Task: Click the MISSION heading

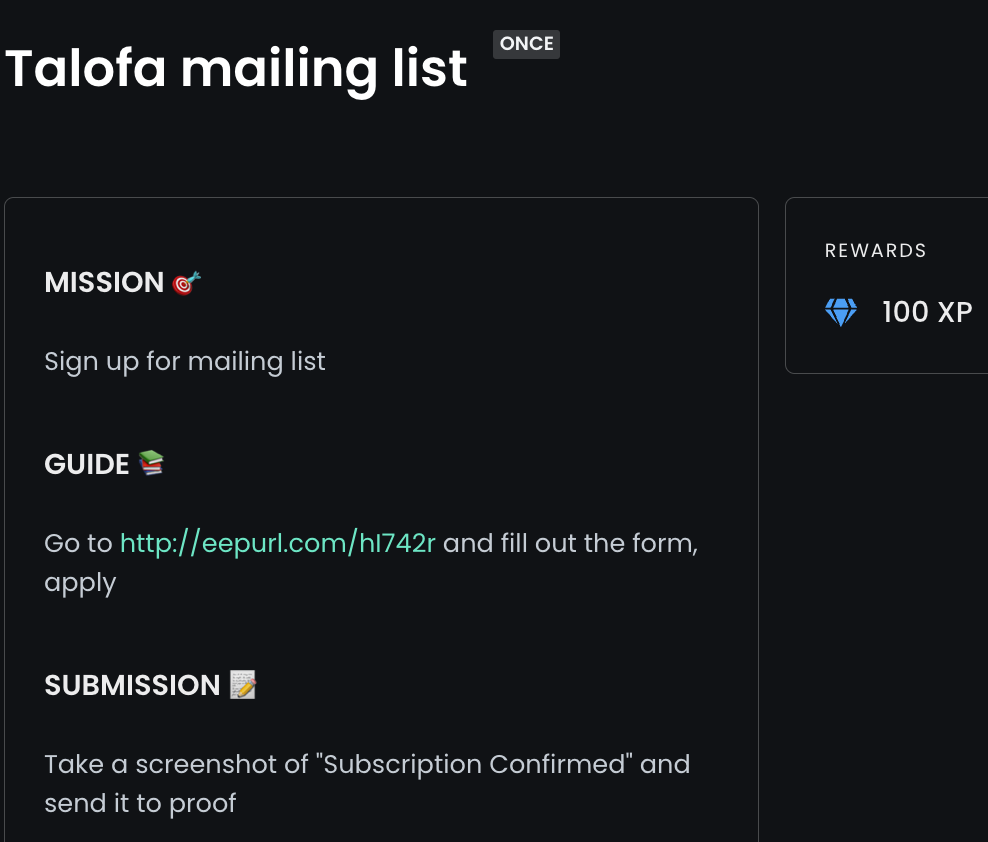Action: (104, 282)
